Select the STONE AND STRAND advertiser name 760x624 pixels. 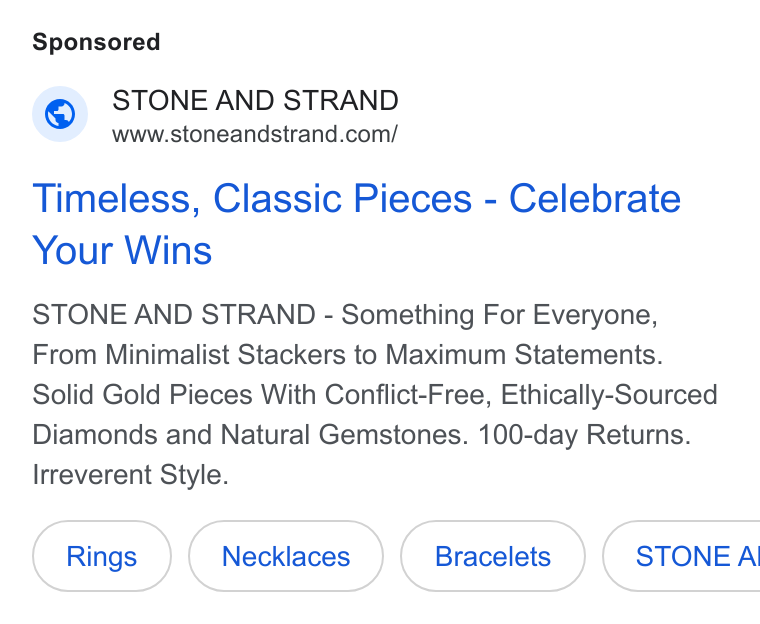(255, 100)
